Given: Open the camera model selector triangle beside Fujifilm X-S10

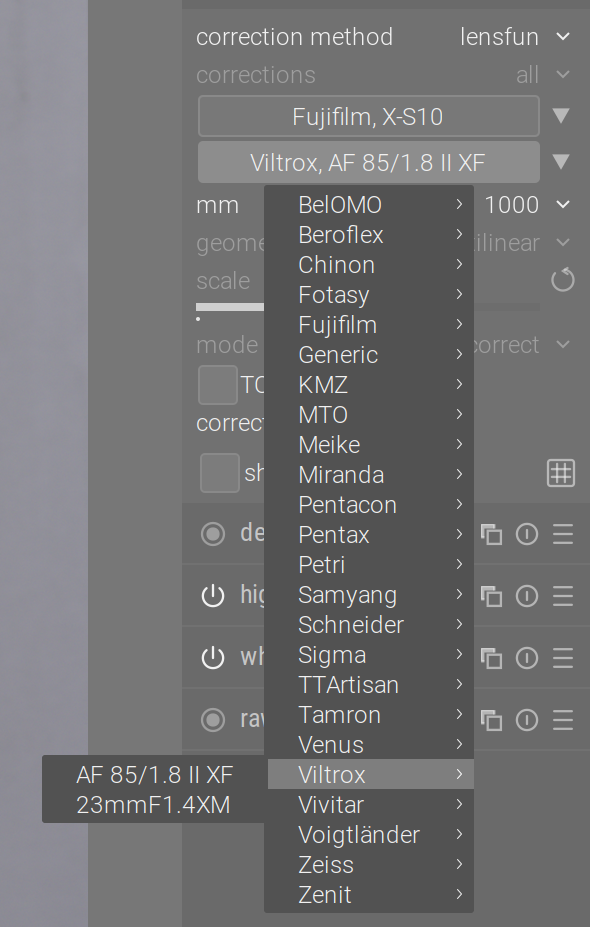Looking at the screenshot, I should pyautogui.click(x=561, y=116).
